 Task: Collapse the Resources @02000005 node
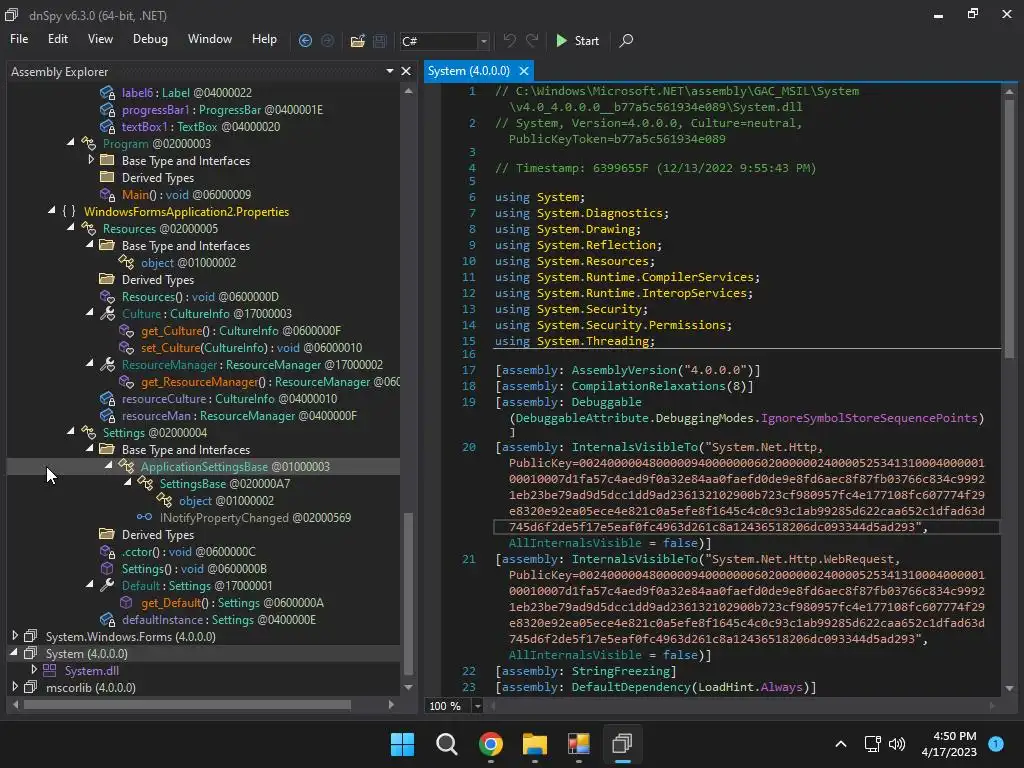[71, 227]
